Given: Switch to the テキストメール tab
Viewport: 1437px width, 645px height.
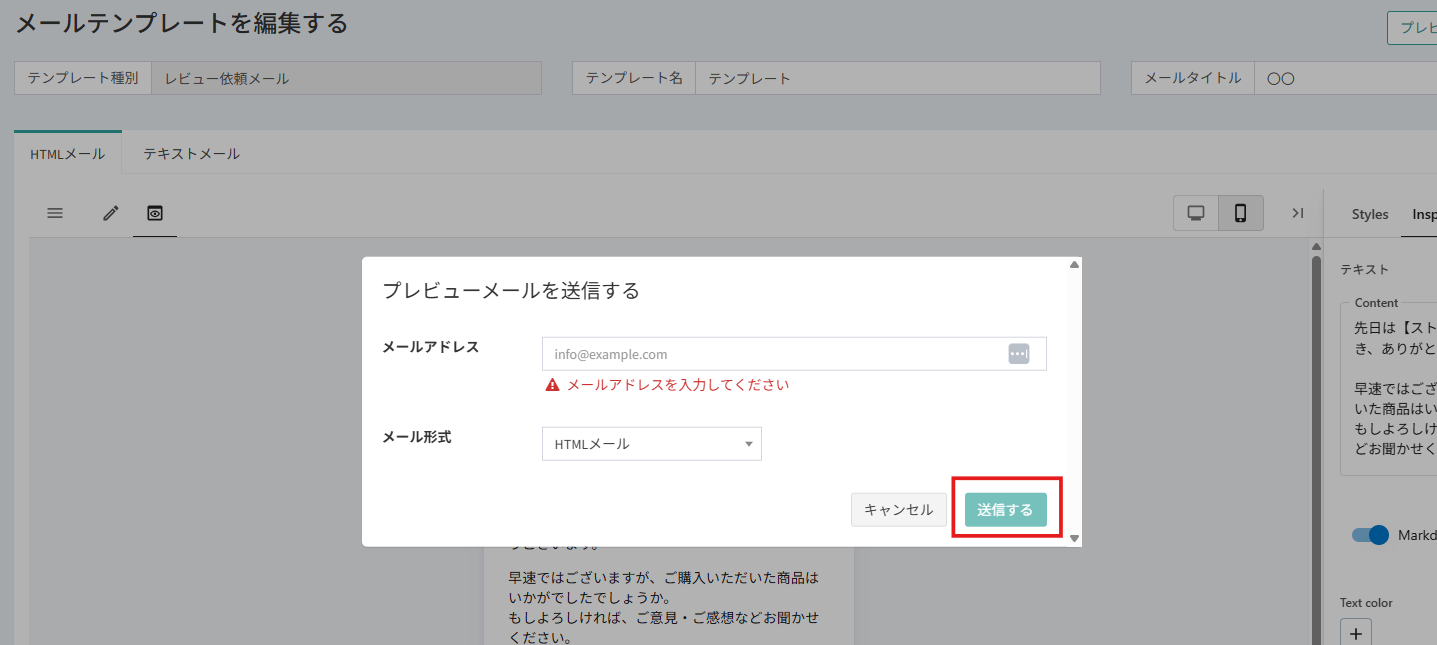Looking at the screenshot, I should click(191, 154).
